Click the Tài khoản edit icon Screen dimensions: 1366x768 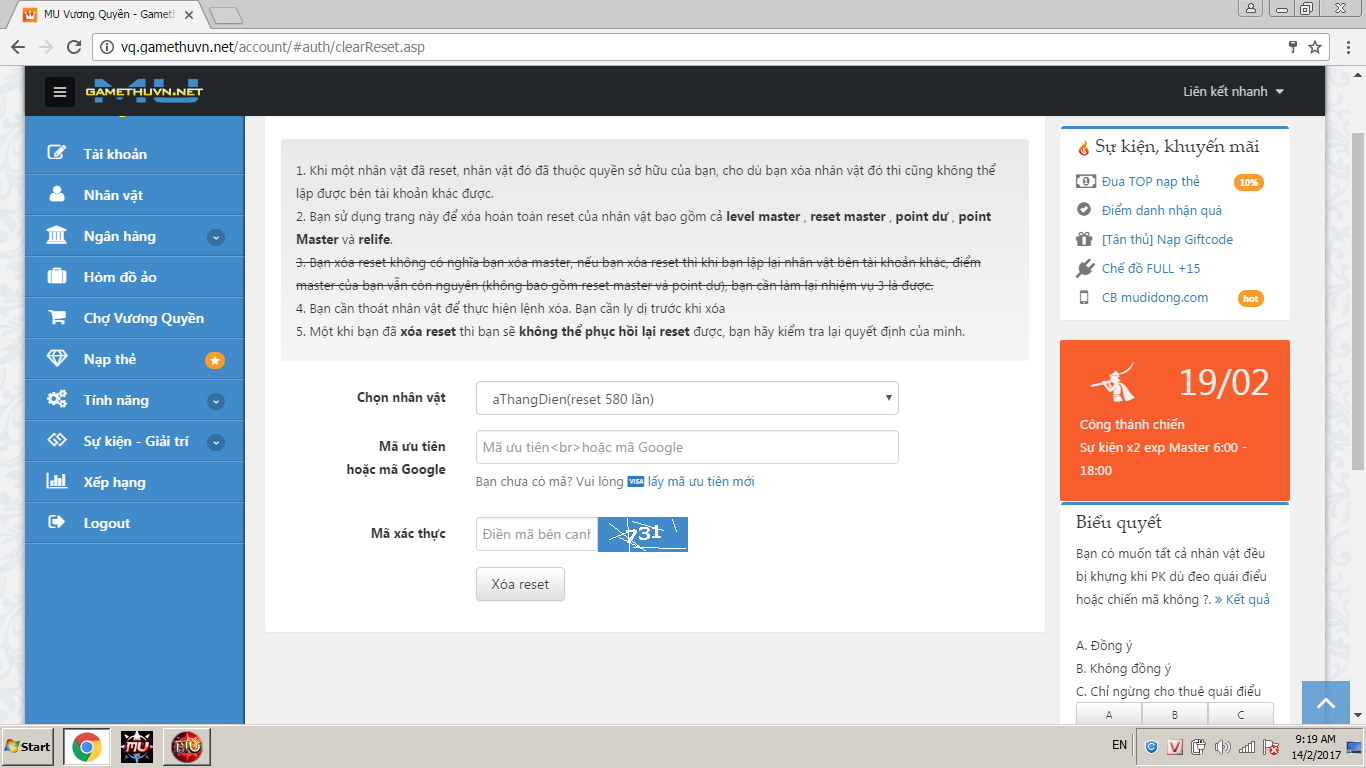(57, 153)
